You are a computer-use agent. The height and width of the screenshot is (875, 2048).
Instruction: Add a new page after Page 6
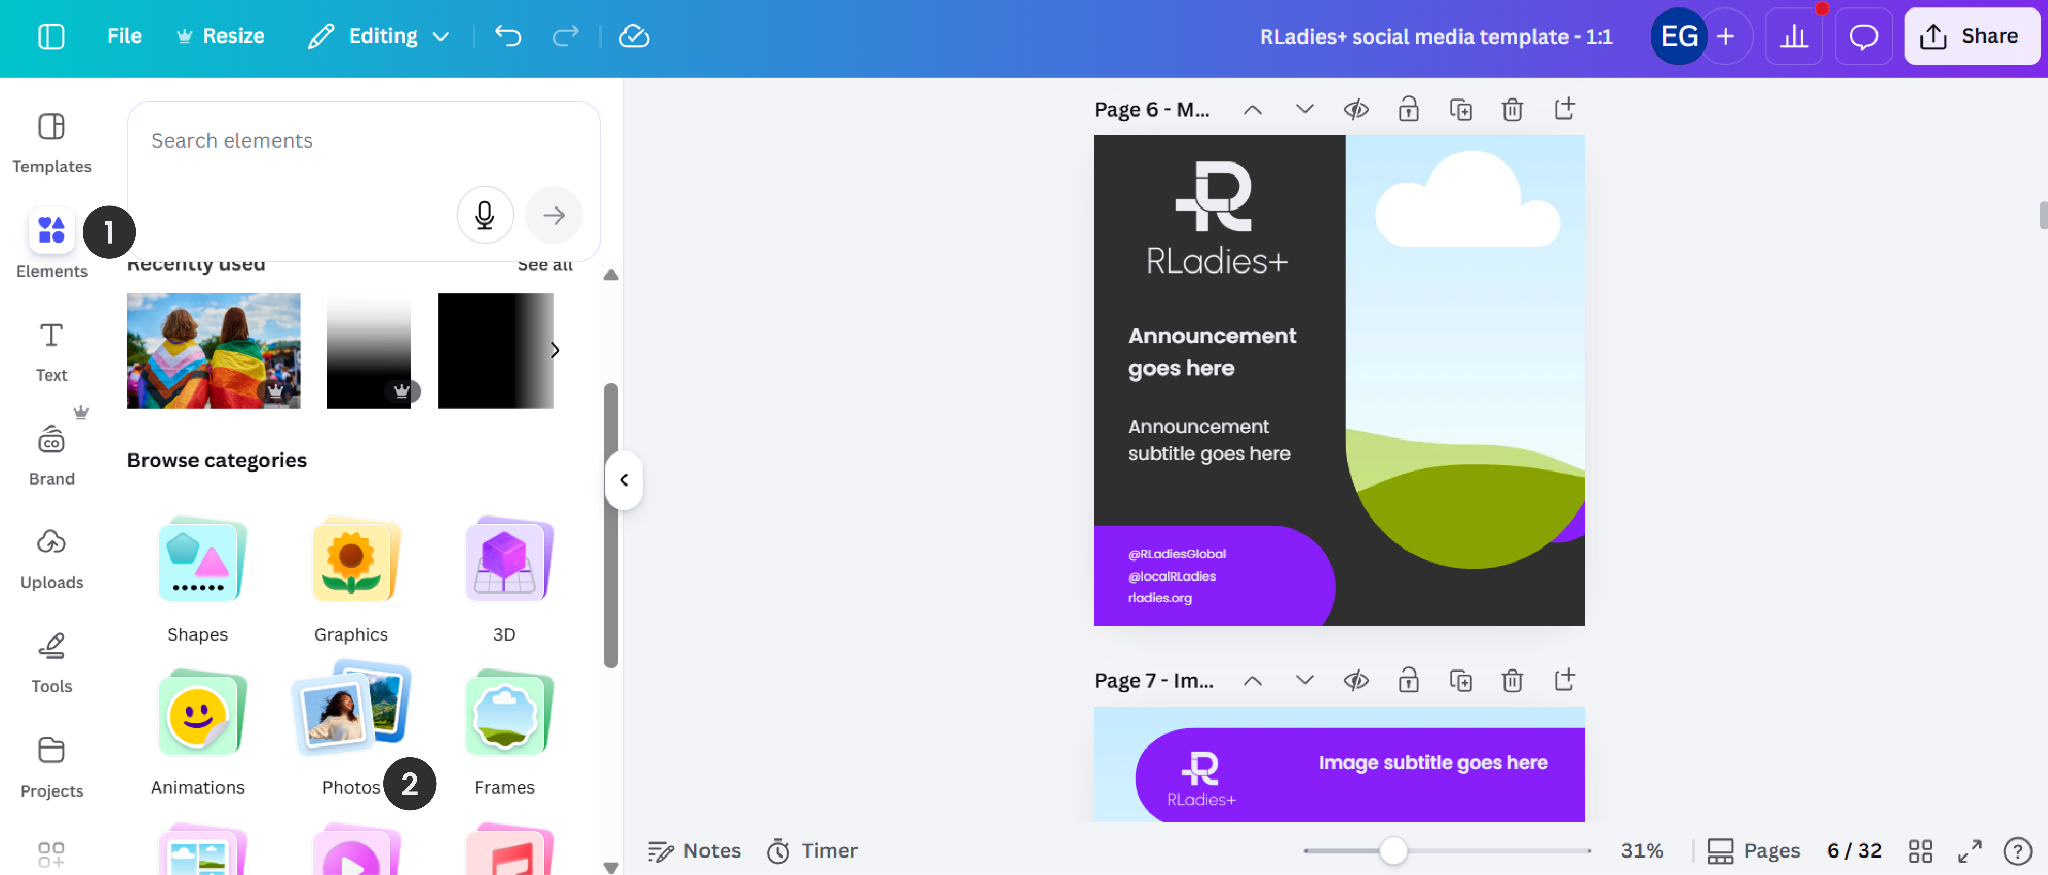[1565, 109]
